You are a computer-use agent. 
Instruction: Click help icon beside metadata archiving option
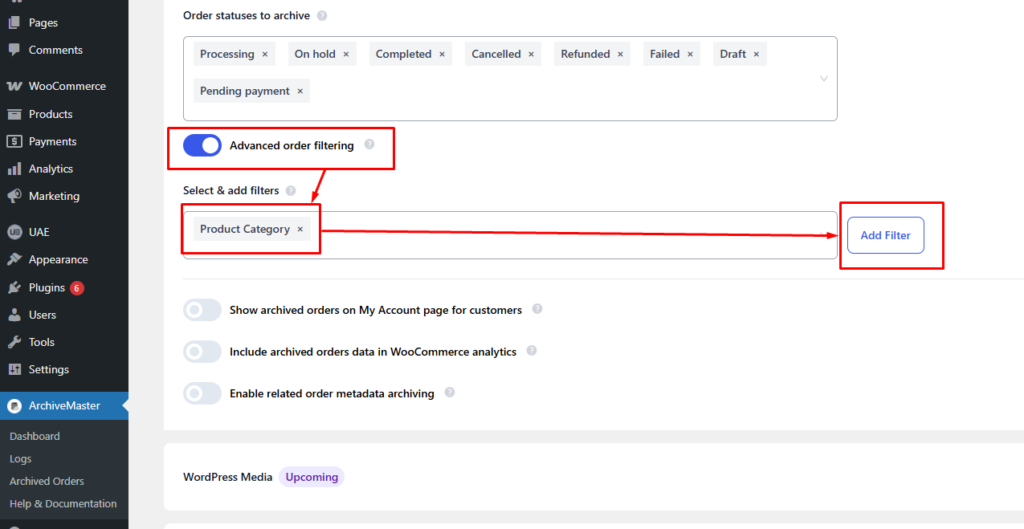(449, 393)
